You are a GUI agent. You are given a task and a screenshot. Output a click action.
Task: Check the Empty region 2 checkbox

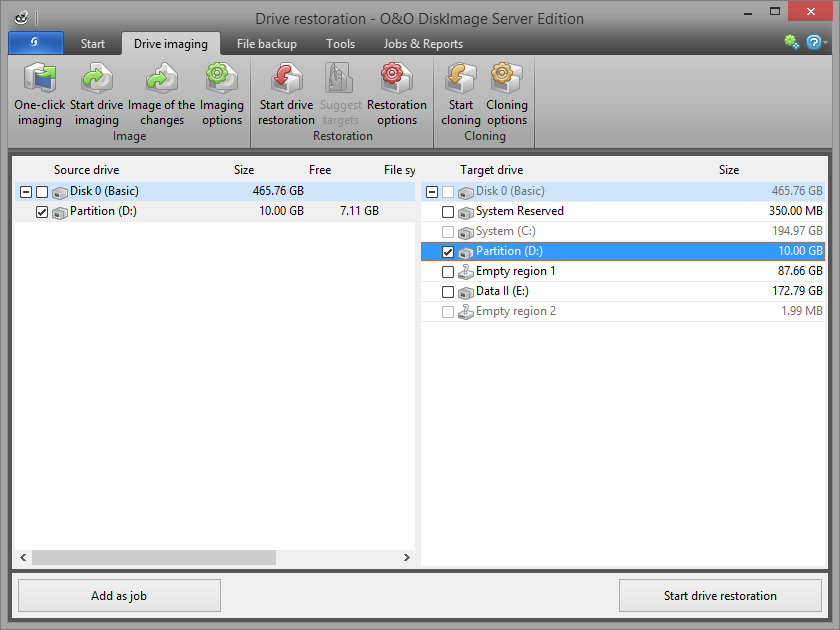click(448, 312)
